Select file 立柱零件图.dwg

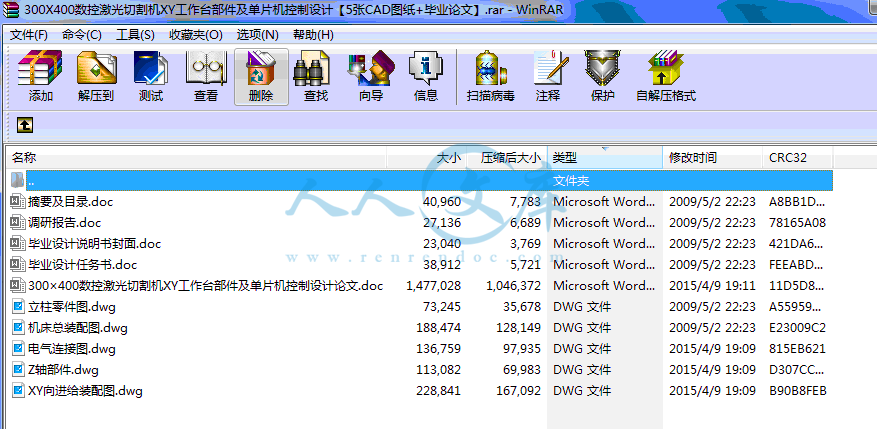(x=72, y=307)
